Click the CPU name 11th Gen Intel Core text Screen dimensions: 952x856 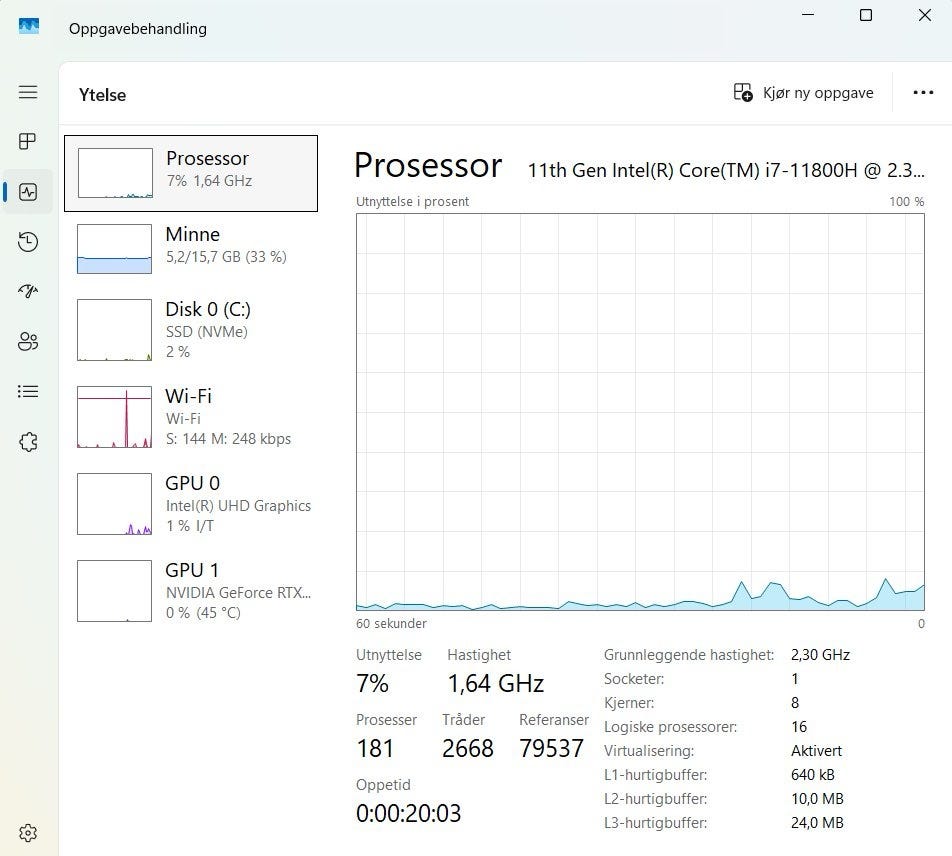[726, 170]
